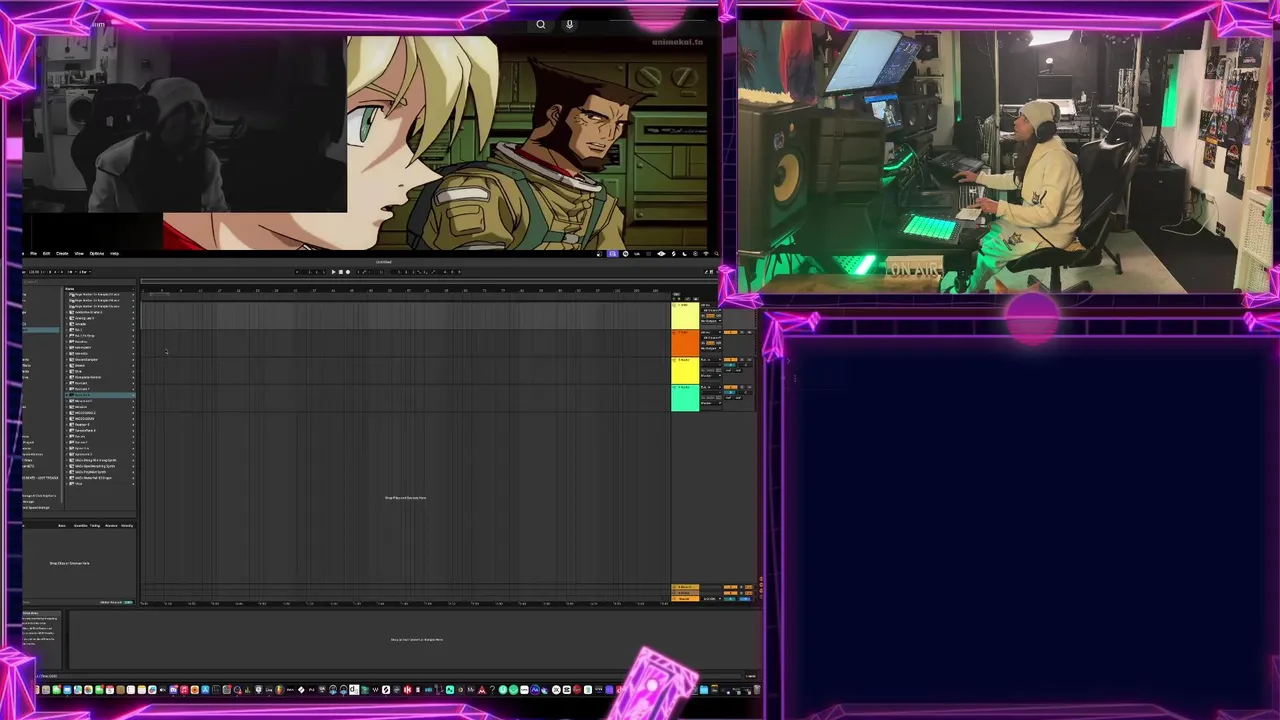Image resolution: width=1280 pixels, height=720 pixels.
Task: Click the Spotlight search icon in macOS menu bar
Action: pyautogui.click(x=716, y=254)
